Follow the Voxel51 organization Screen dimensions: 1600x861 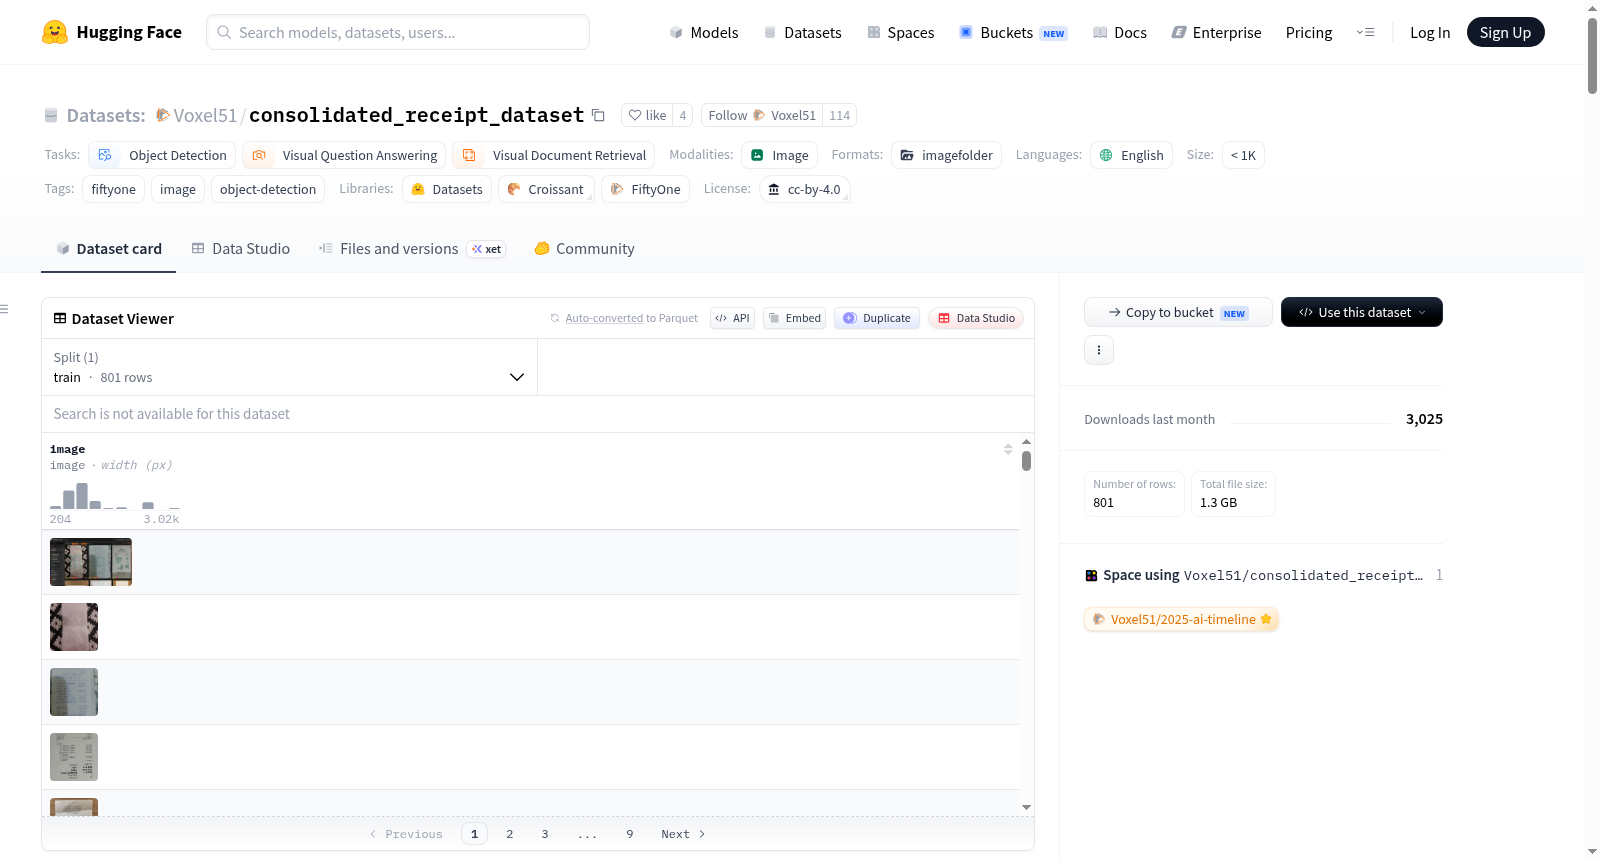(762, 115)
